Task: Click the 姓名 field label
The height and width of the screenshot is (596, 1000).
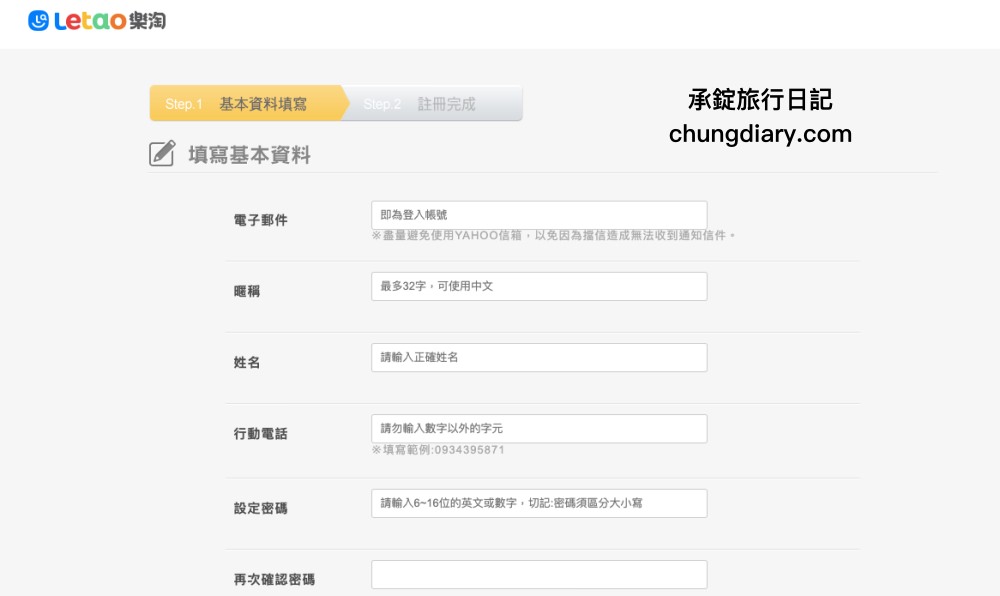Action: pos(247,362)
